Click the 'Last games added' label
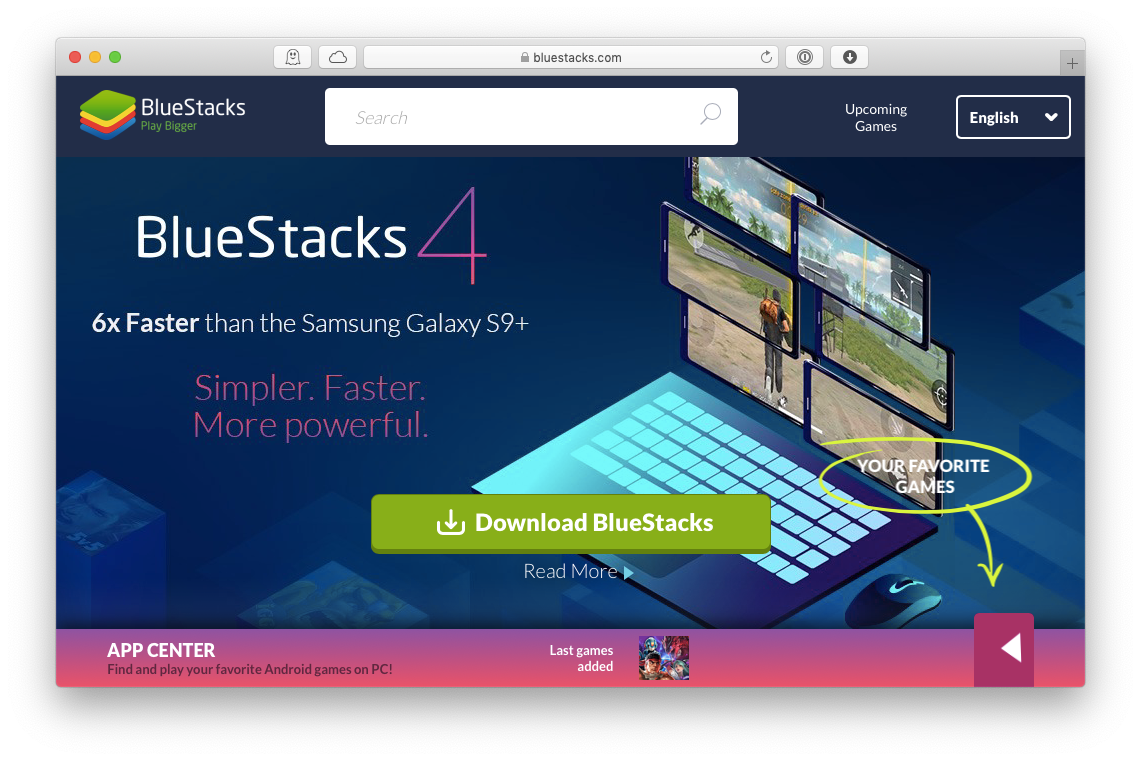1141x761 pixels. click(581, 658)
